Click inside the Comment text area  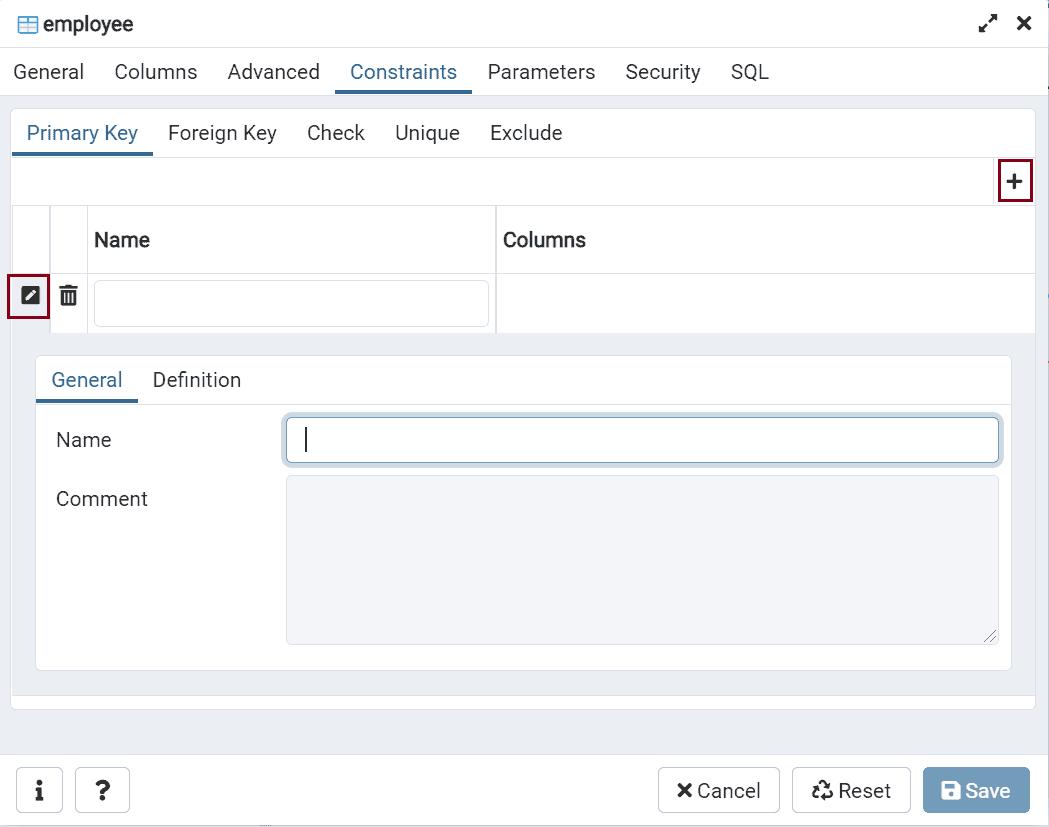tap(641, 559)
